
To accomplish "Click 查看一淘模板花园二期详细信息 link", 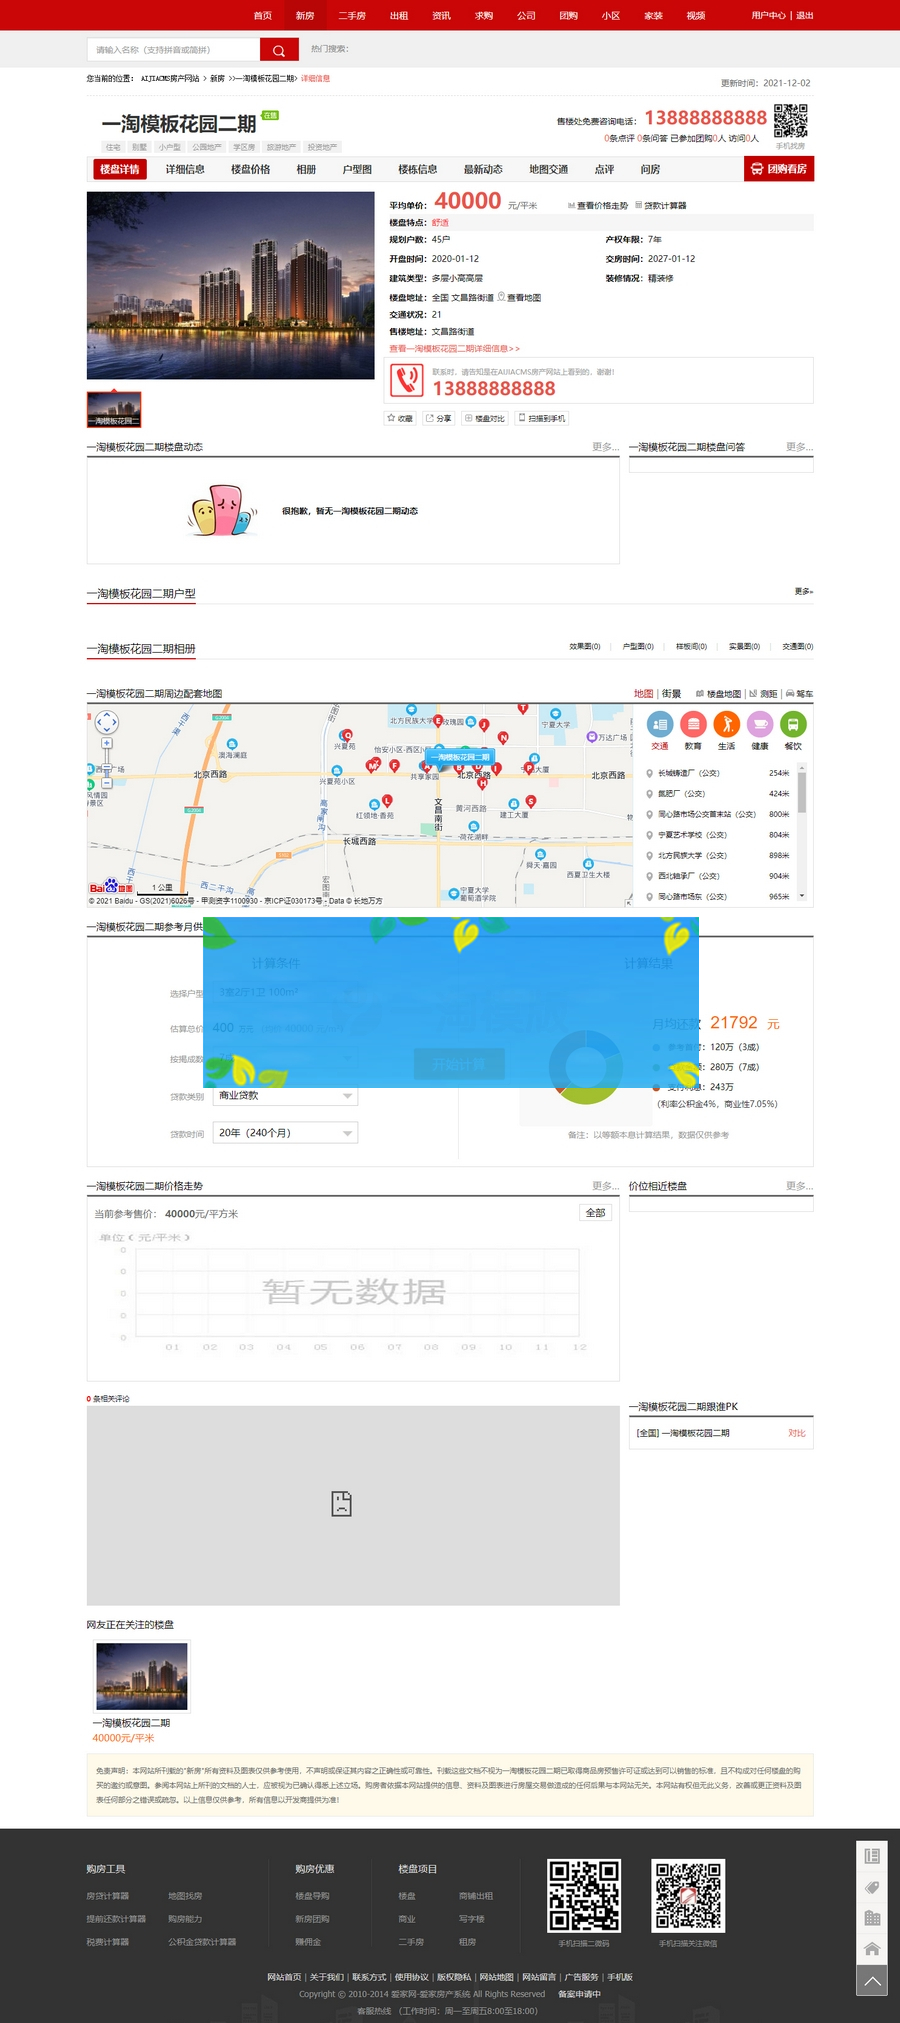I will coord(454,349).
